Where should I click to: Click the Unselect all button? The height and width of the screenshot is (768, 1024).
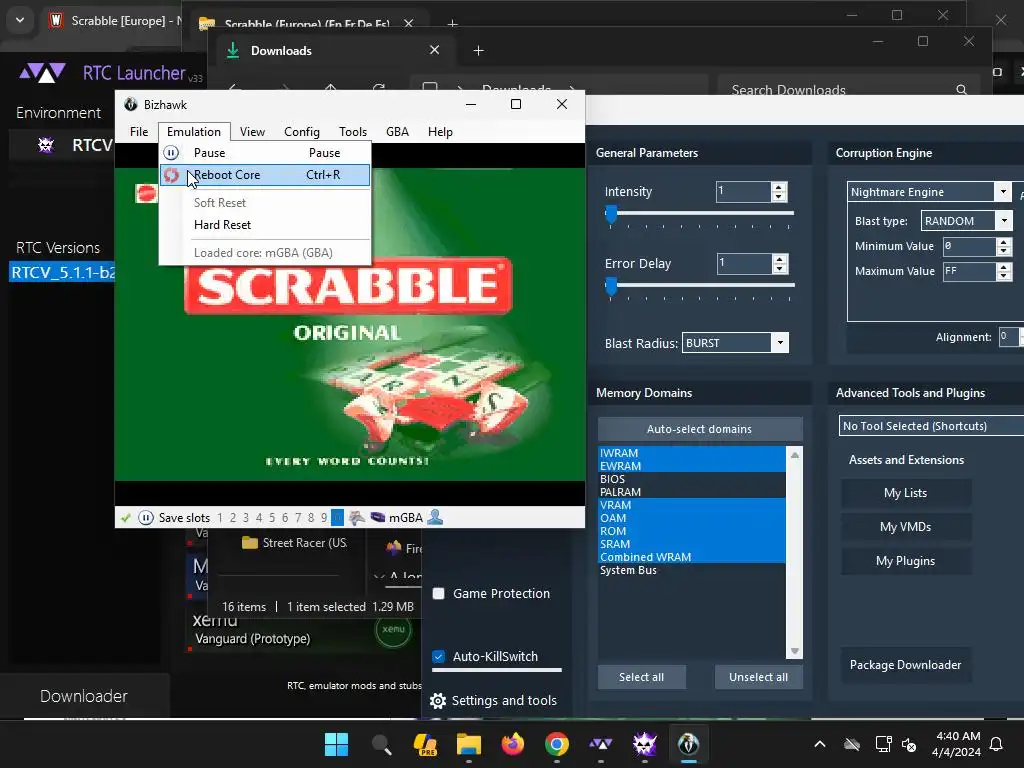click(x=758, y=677)
